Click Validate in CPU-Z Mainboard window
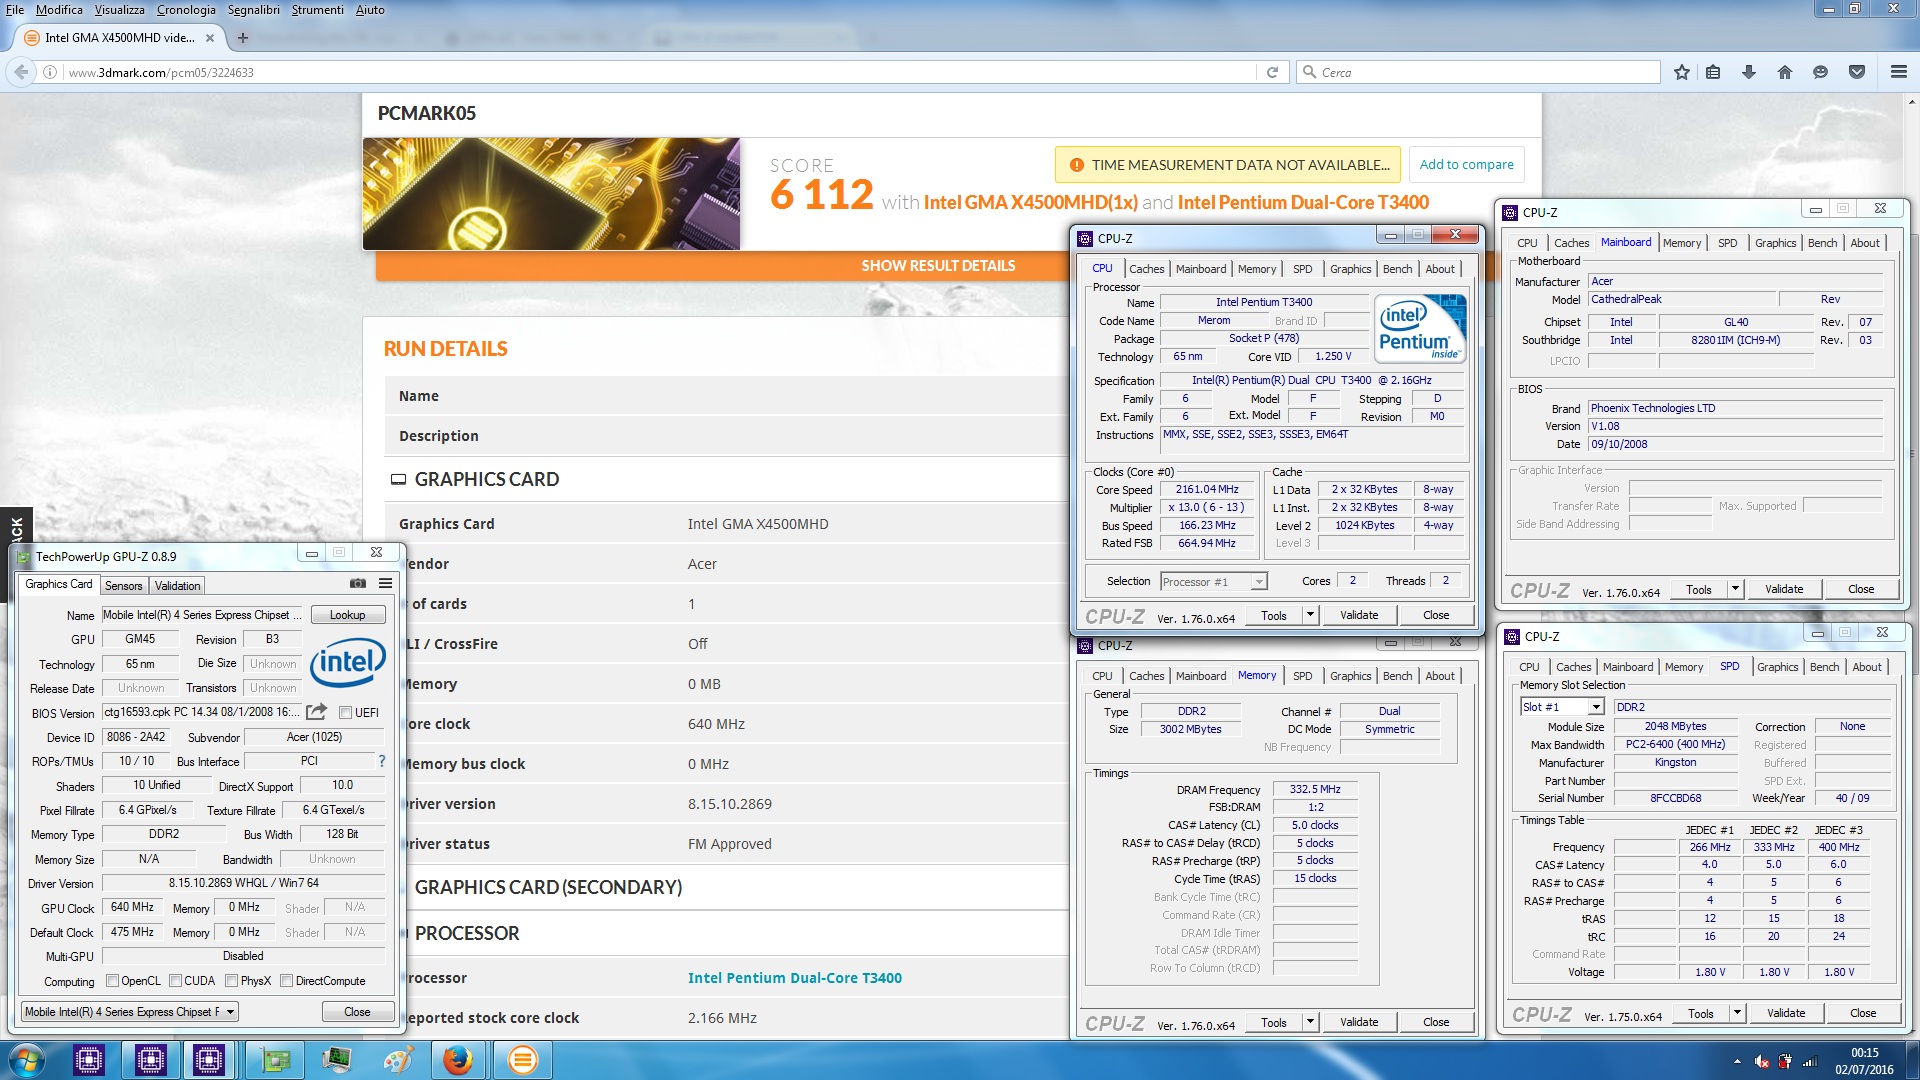This screenshot has height=1080, width=1920. pos(1783,589)
